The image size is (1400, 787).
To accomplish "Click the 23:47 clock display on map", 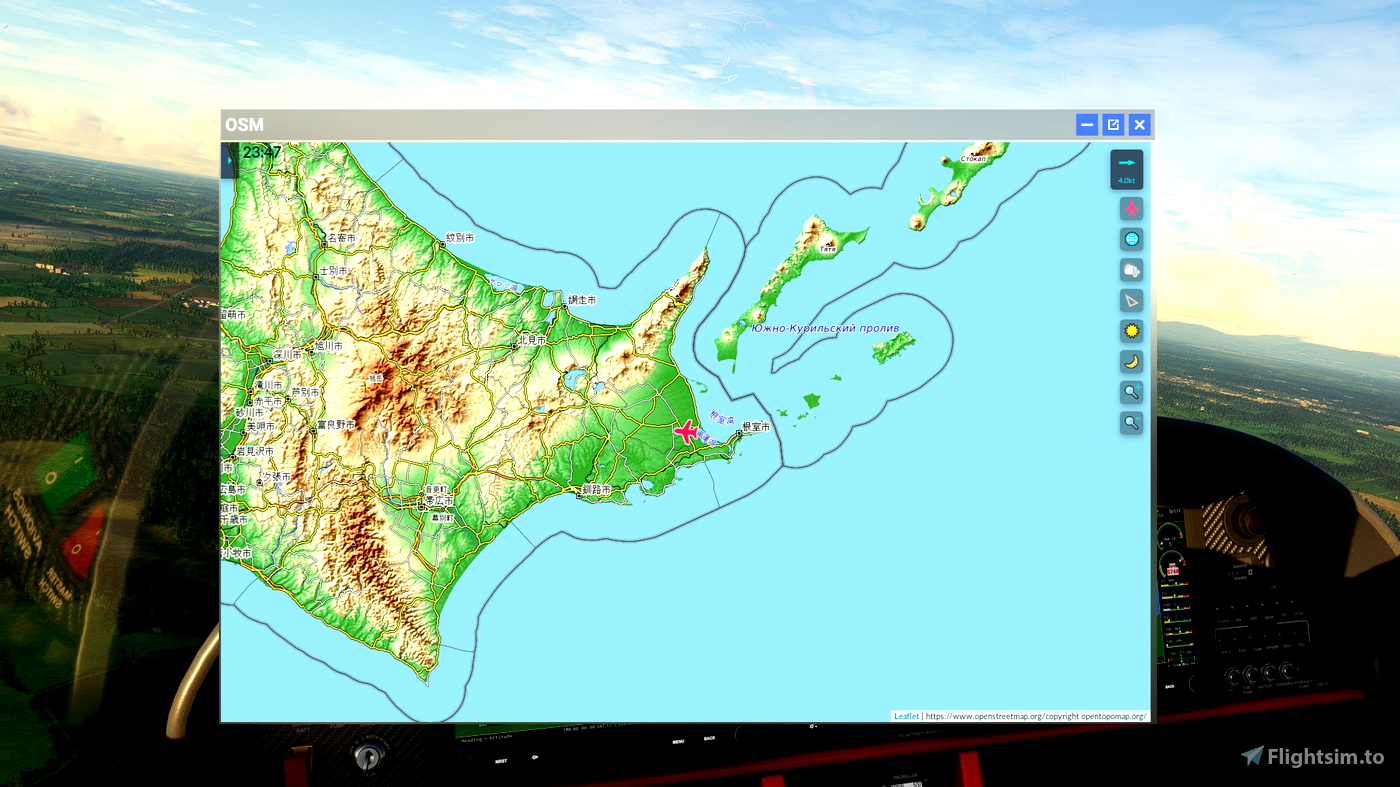I will click(261, 153).
